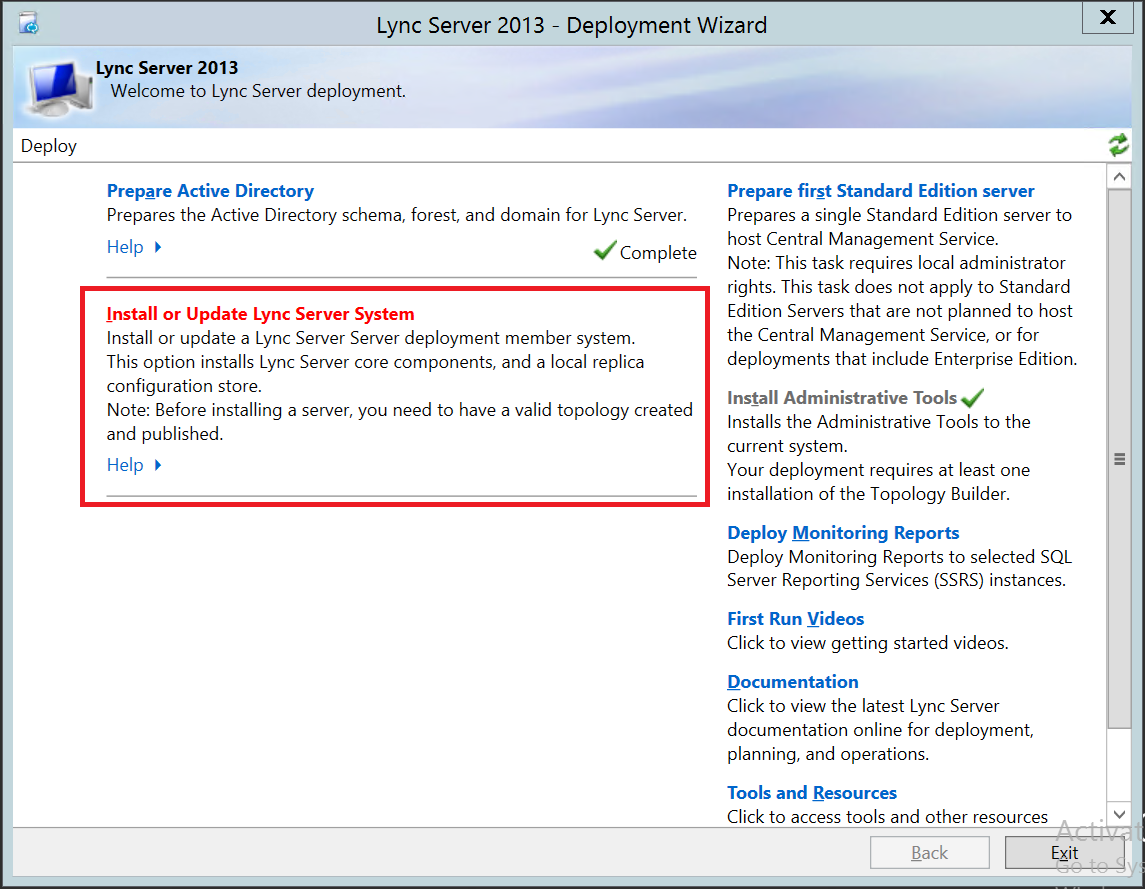The width and height of the screenshot is (1145, 889).
Task: Click the Exit button
Action: (x=1065, y=852)
